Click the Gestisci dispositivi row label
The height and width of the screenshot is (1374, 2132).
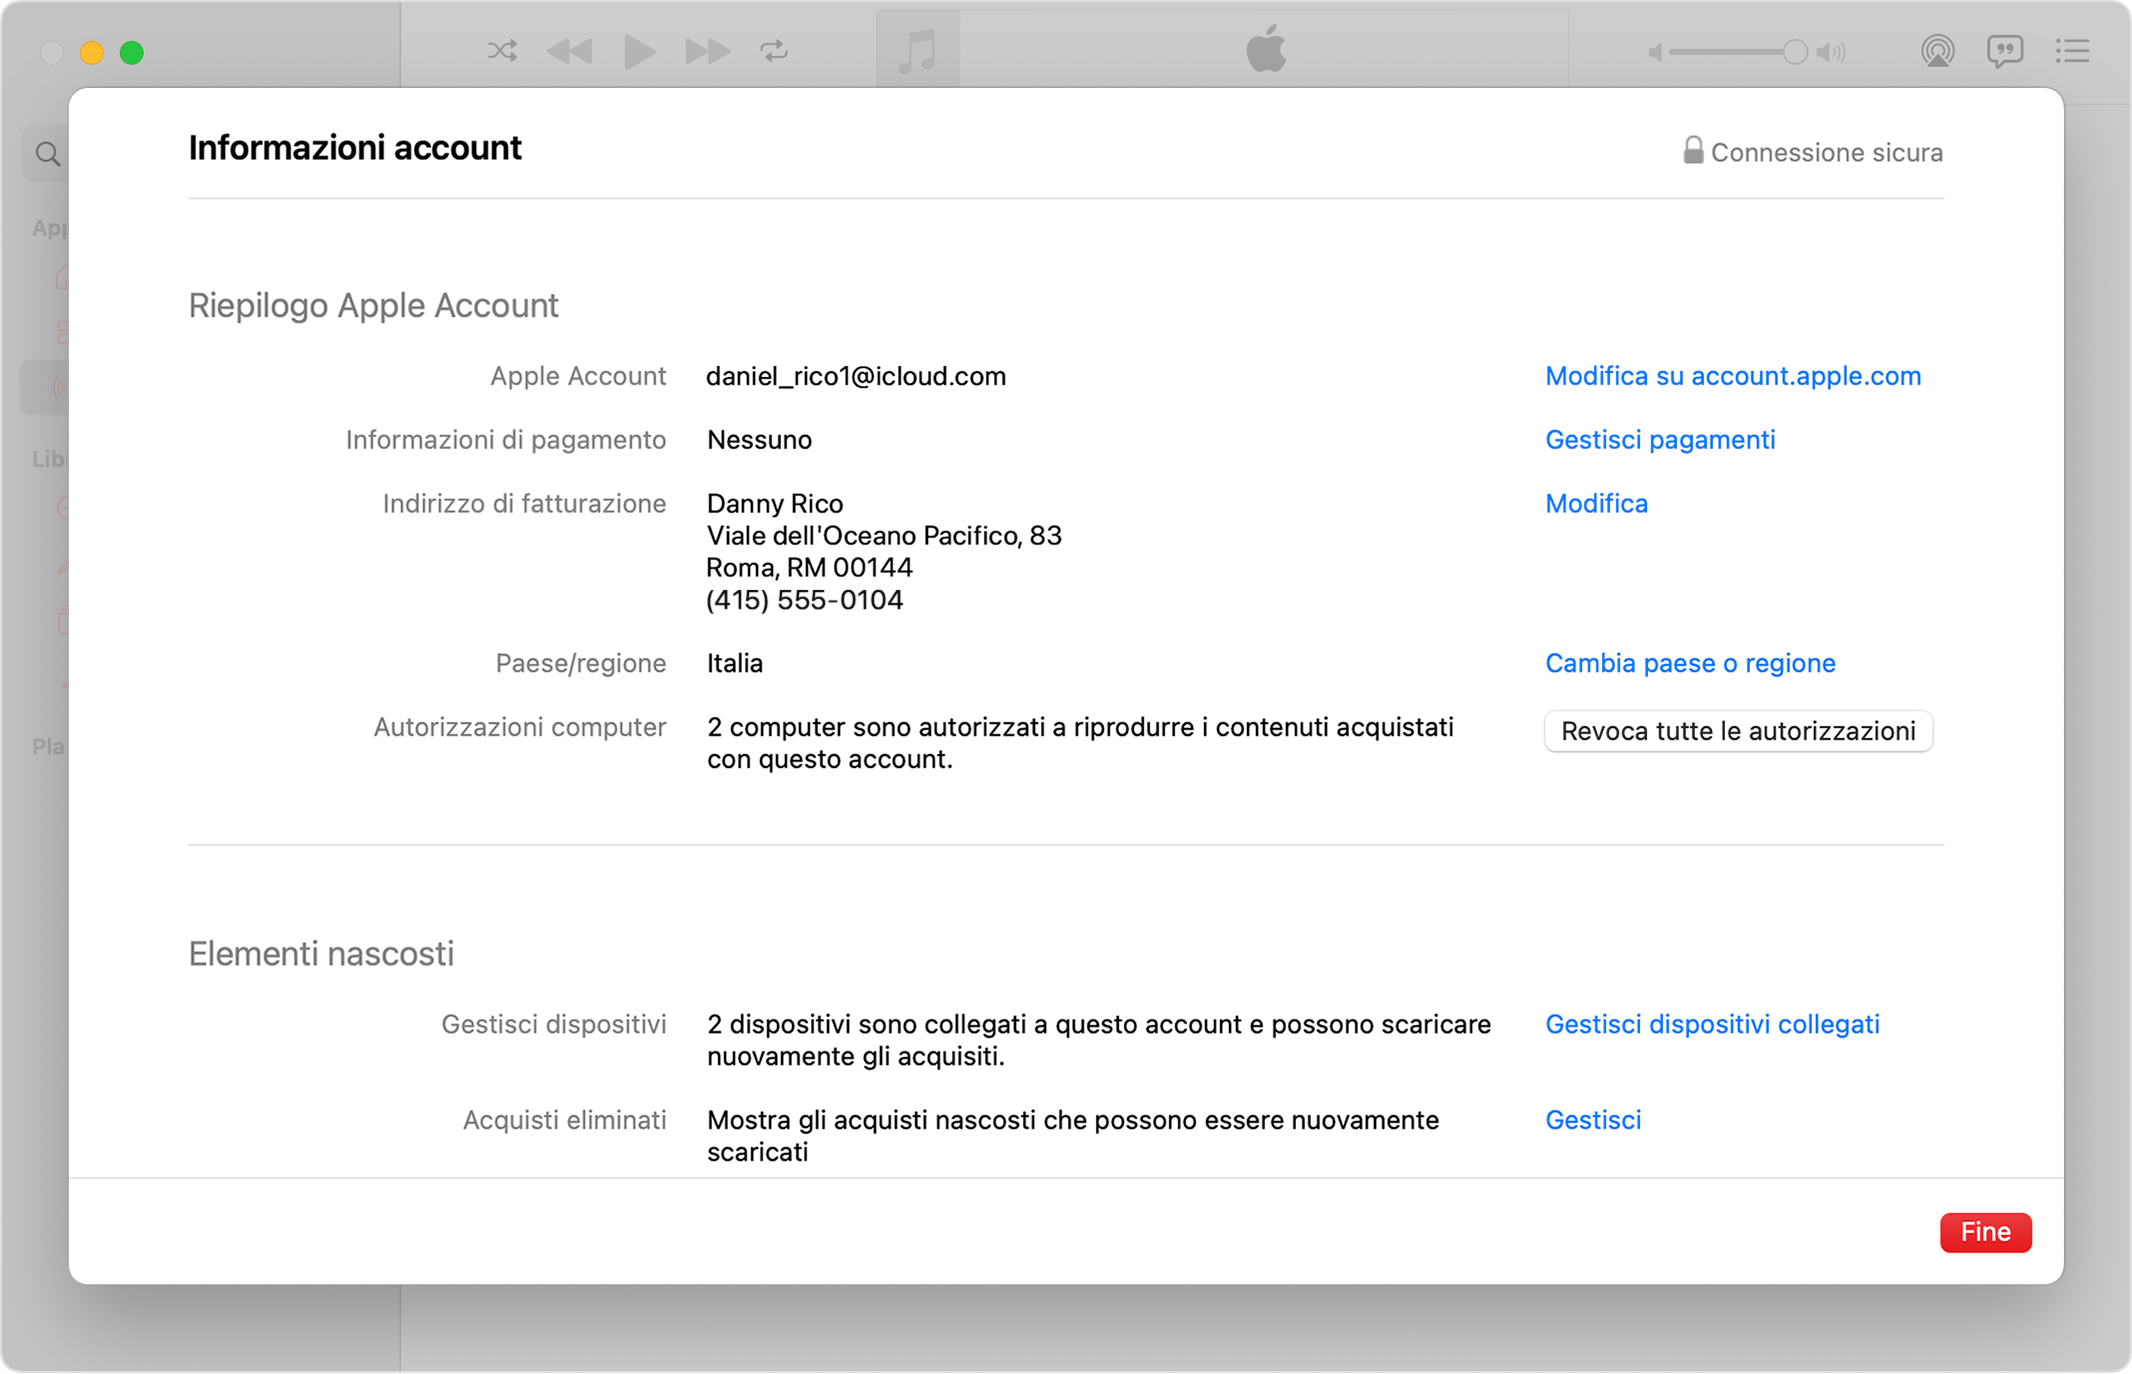(554, 1025)
